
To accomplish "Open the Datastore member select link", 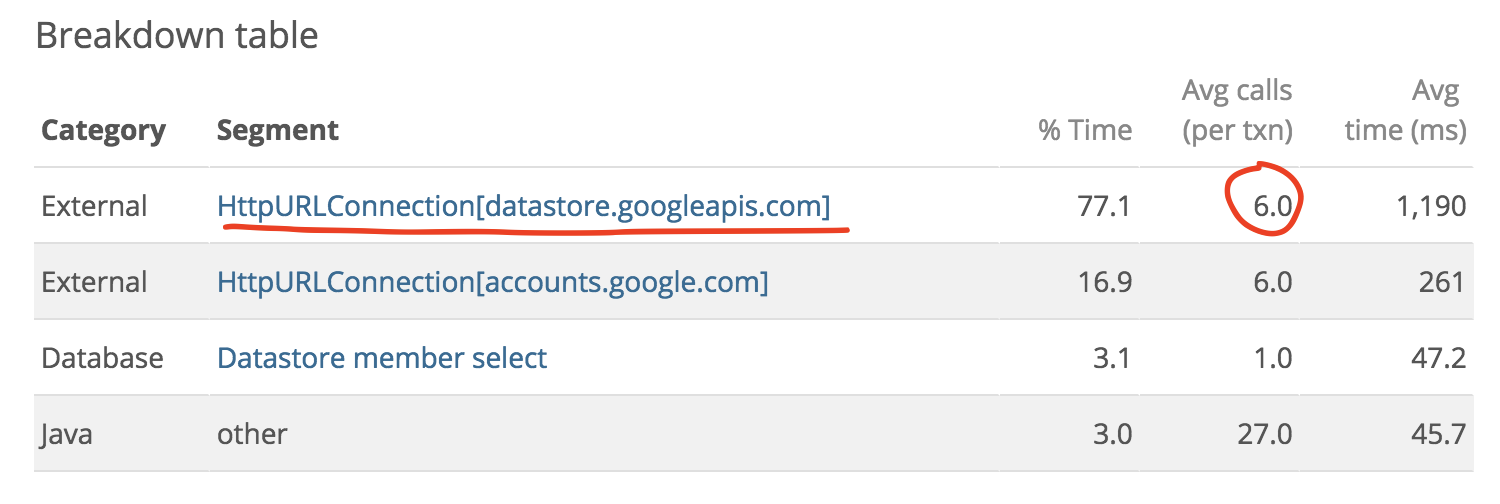I will [382, 358].
